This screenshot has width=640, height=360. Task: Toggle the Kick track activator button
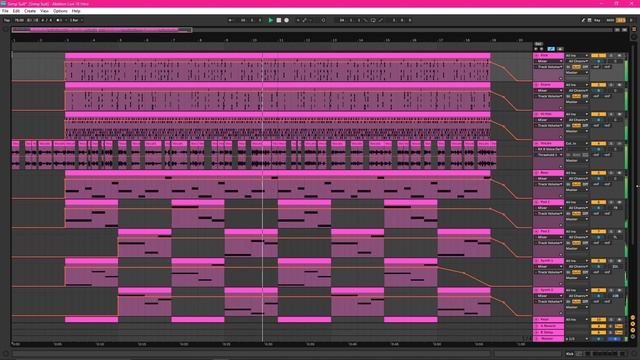coord(598,56)
